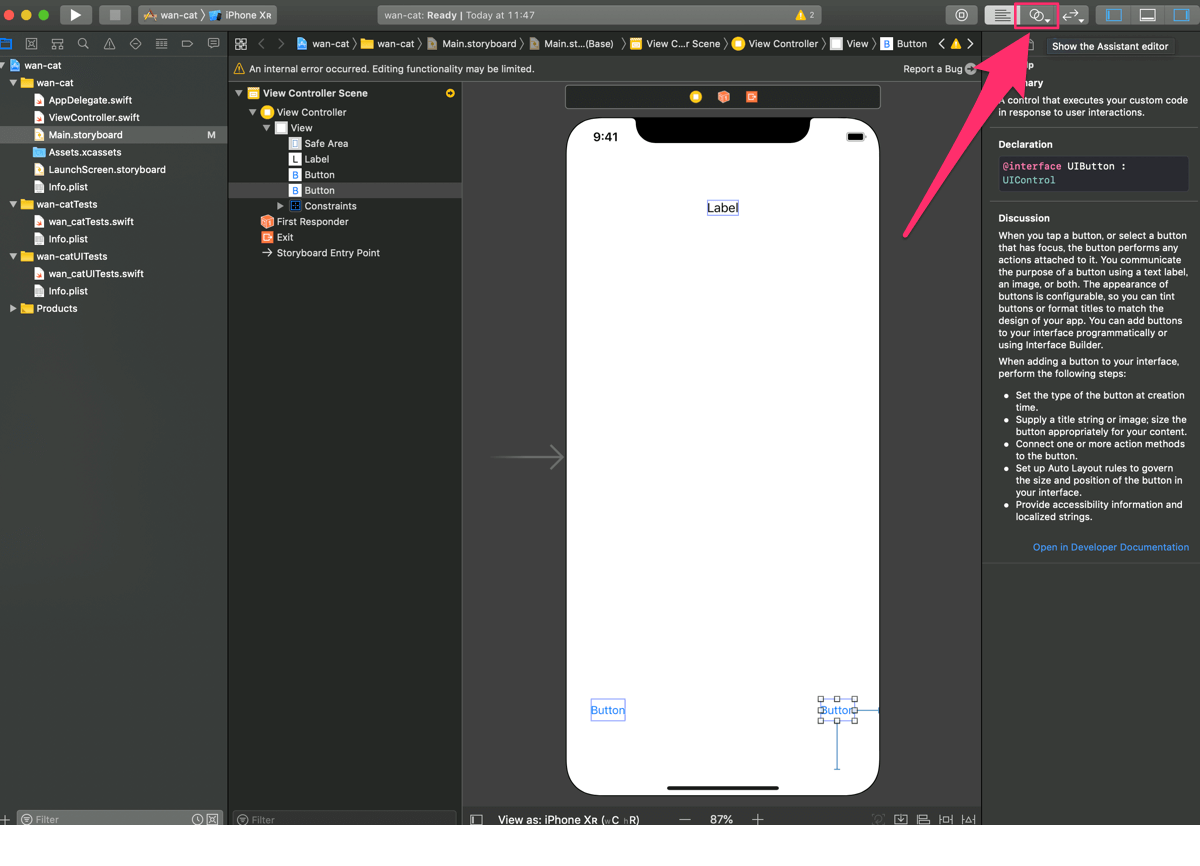
Task: Select Main.storyboard in the navigator
Action: pyautogui.click(x=86, y=135)
